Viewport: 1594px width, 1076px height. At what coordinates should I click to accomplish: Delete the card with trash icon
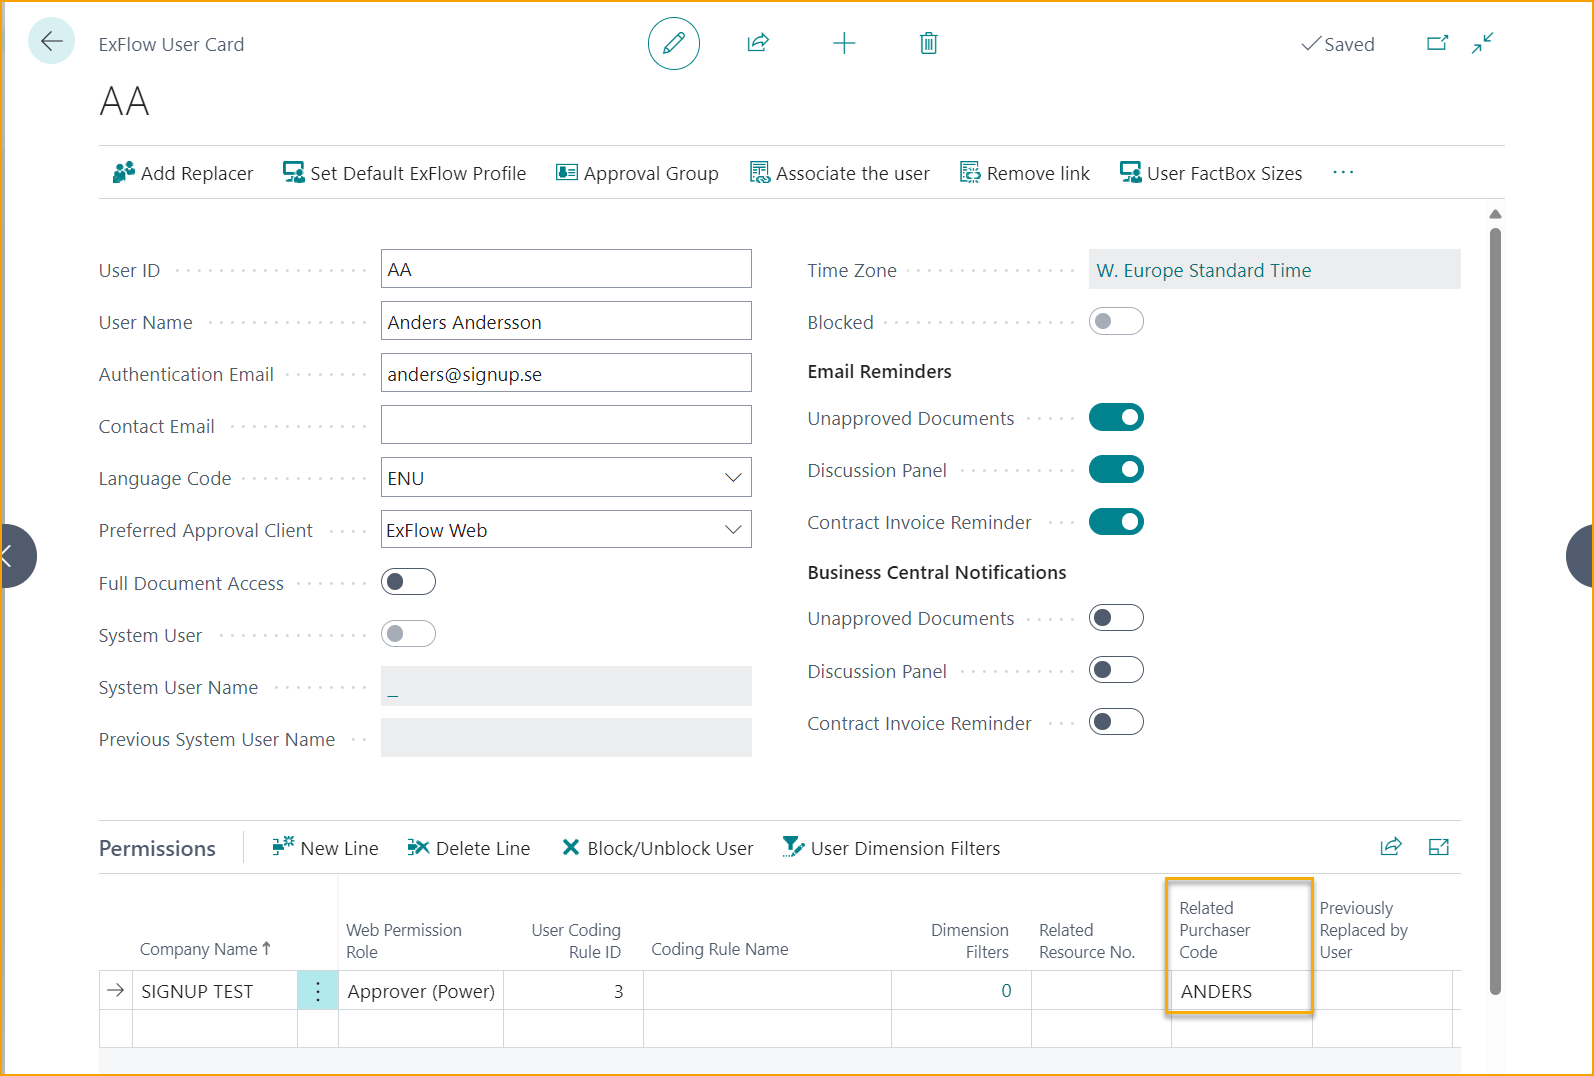929,43
